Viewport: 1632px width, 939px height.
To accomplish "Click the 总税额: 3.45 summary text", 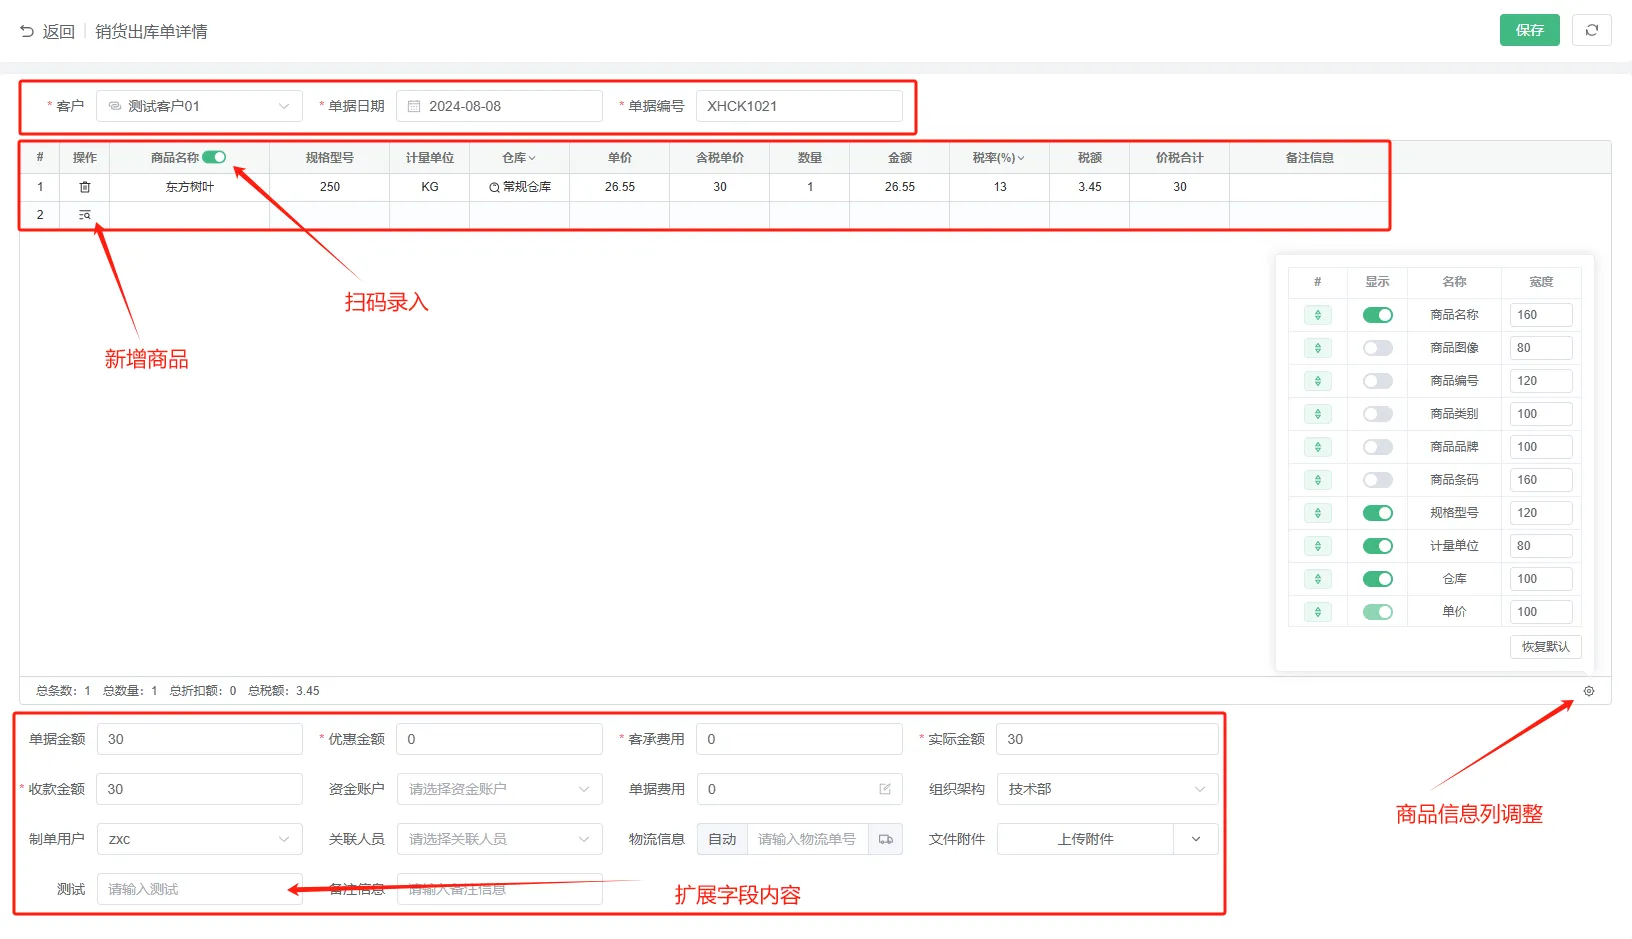I will click(x=284, y=691).
